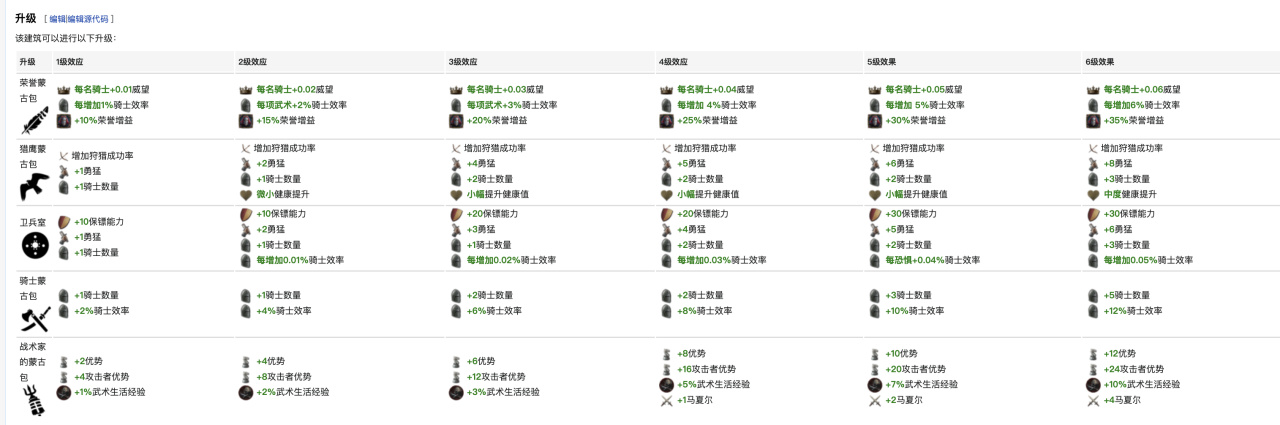Click the portrait icon beside +35%荣誉增益

point(1093,121)
